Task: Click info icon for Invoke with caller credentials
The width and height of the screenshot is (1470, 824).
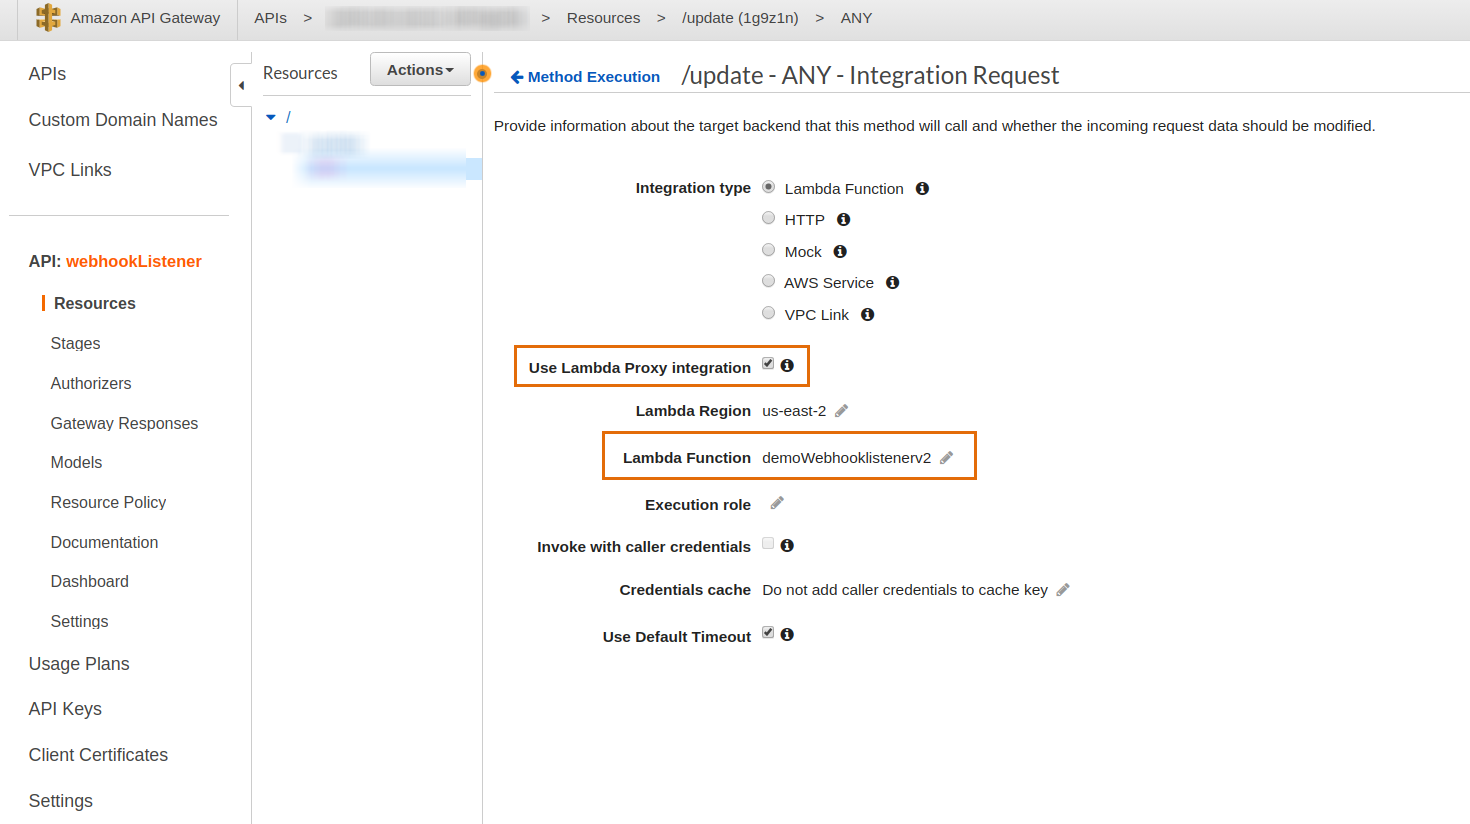Action: coord(787,545)
